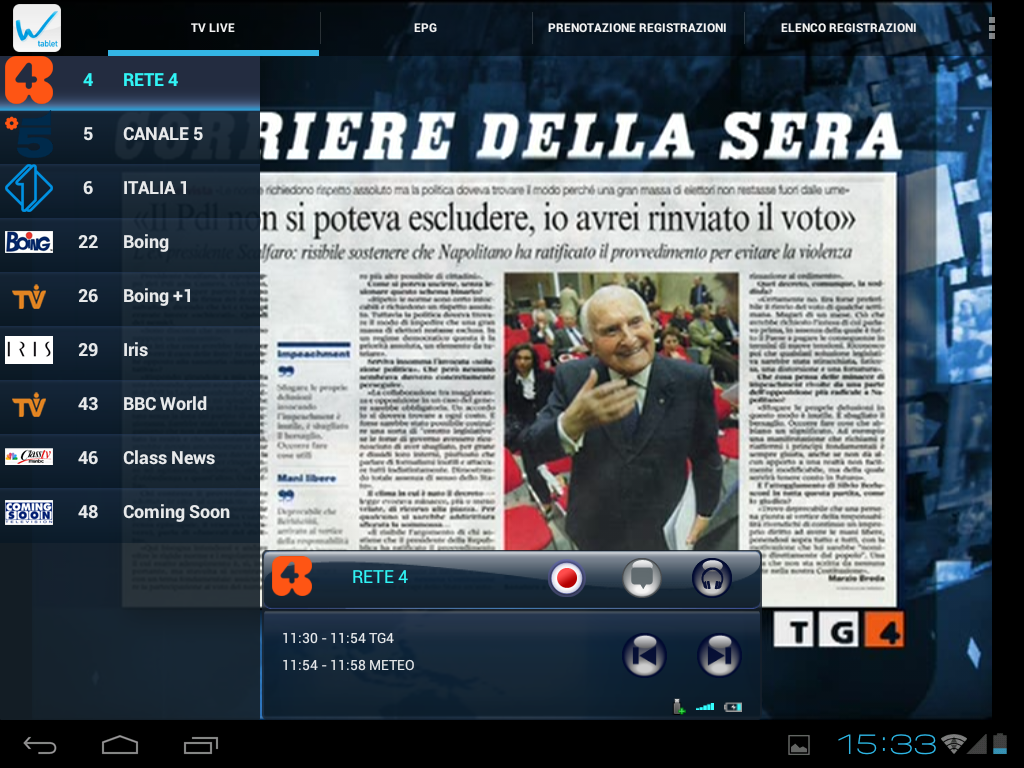The width and height of the screenshot is (1024, 768).
Task: Open Prenotazione Registrazioni tab
Action: [x=637, y=28]
